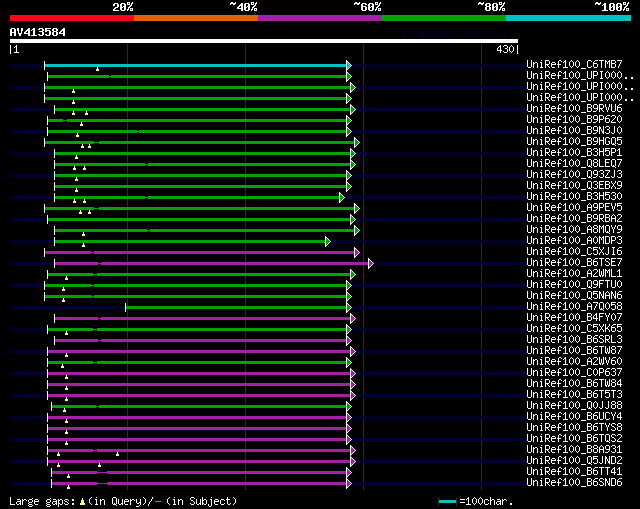The height and width of the screenshot is (509, 640).
Task: Open hit UniRef100_A2WML1
Action: click(x=574, y=274)
